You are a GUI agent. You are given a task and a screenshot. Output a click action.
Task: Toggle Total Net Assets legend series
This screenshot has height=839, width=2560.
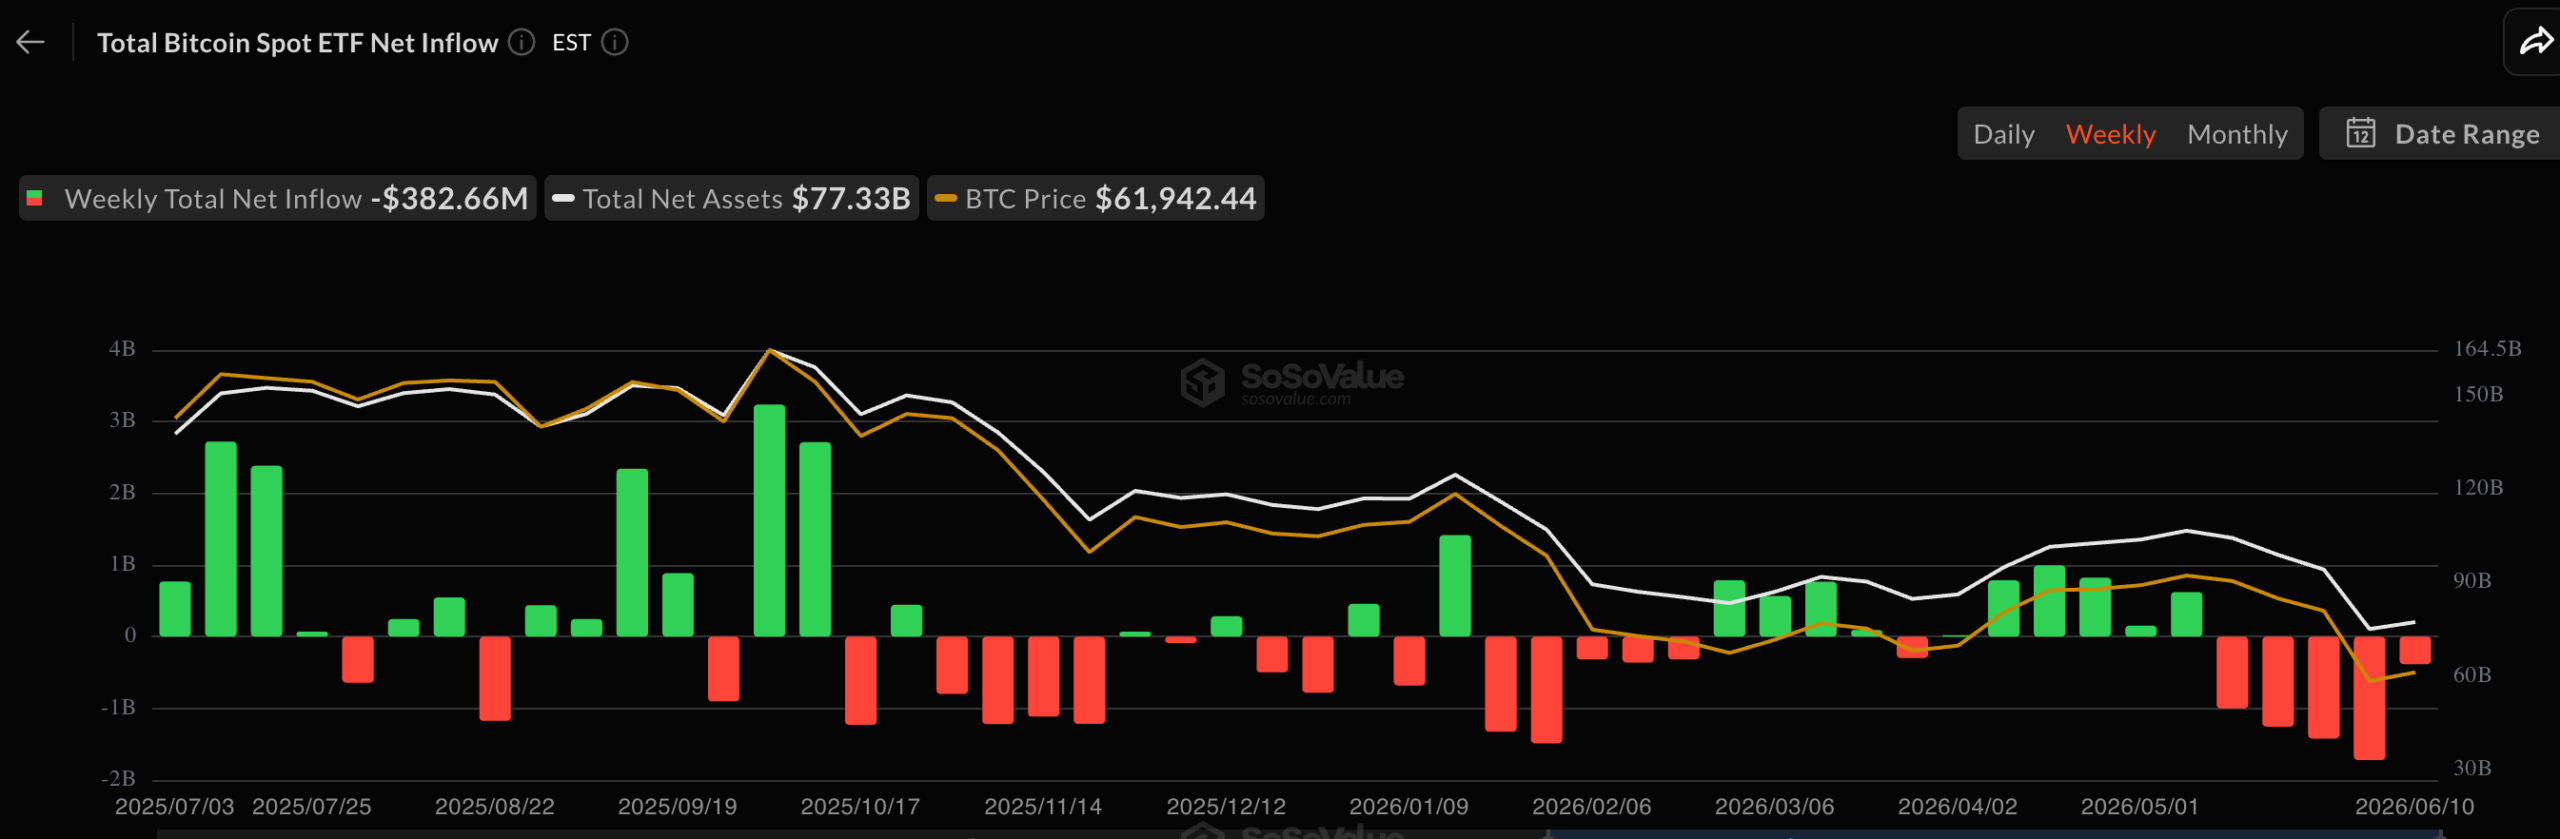[731, 198]
